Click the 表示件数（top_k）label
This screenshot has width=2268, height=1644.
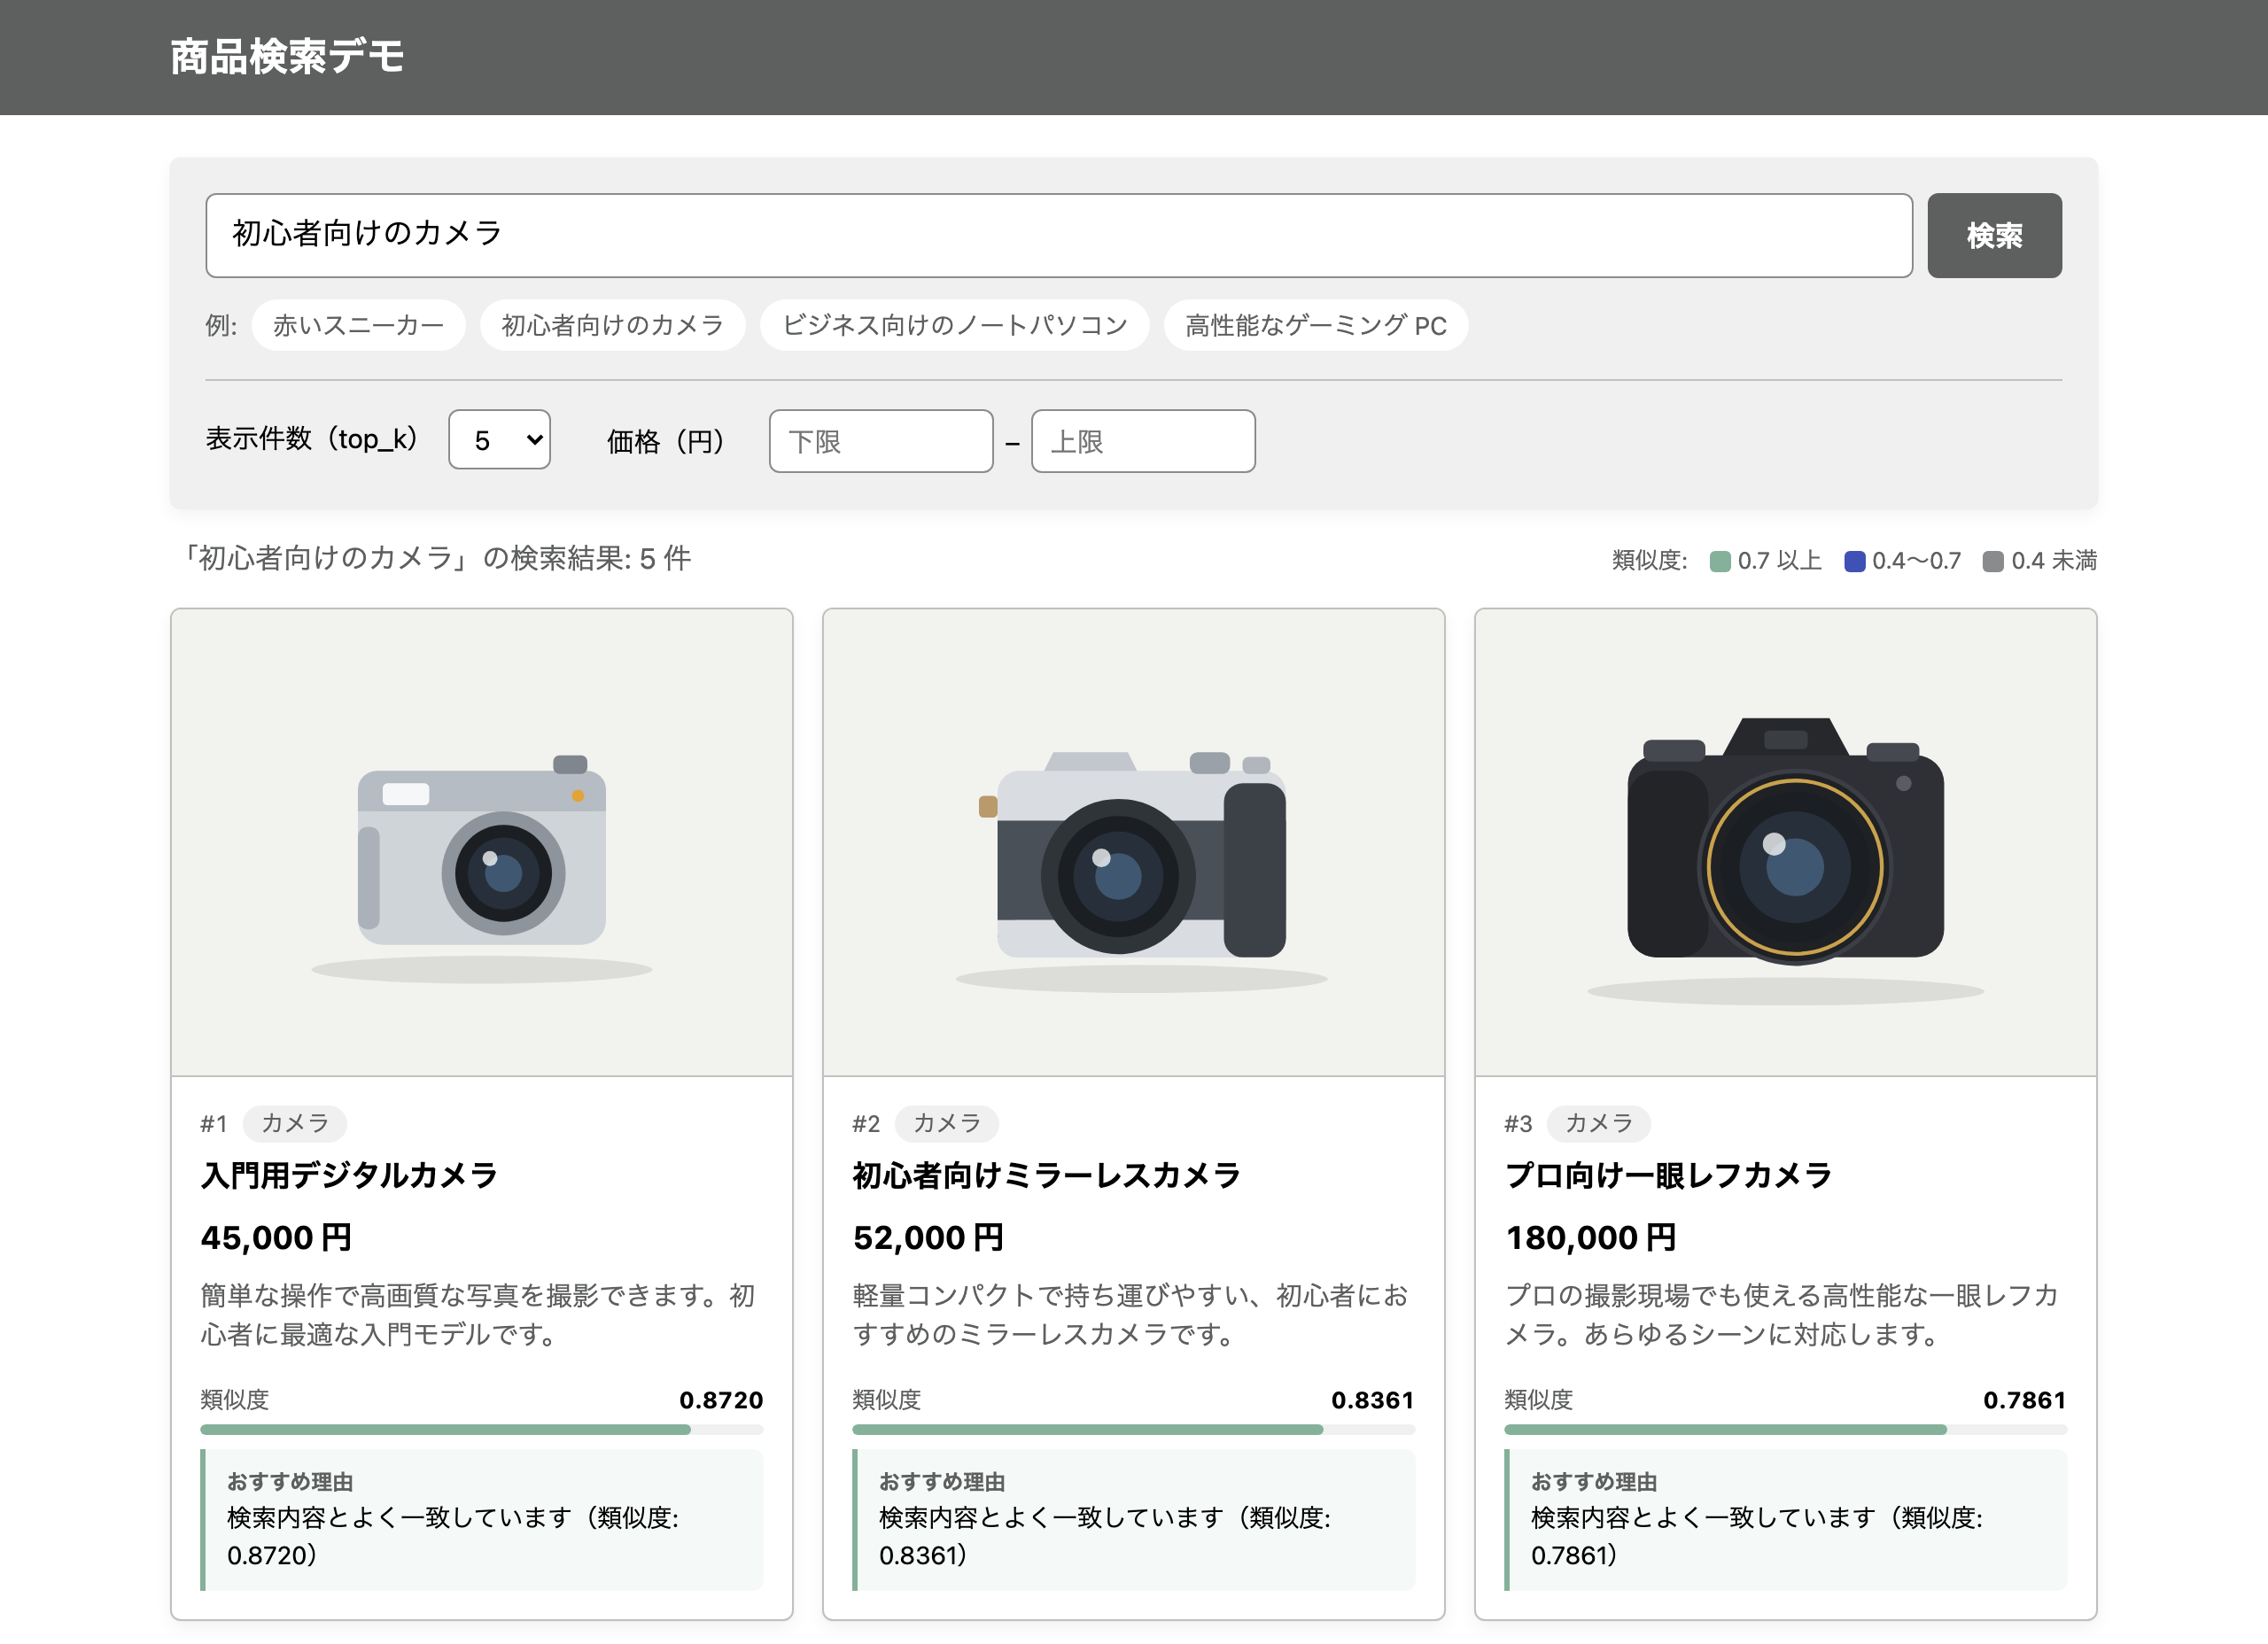pos(313,439)
